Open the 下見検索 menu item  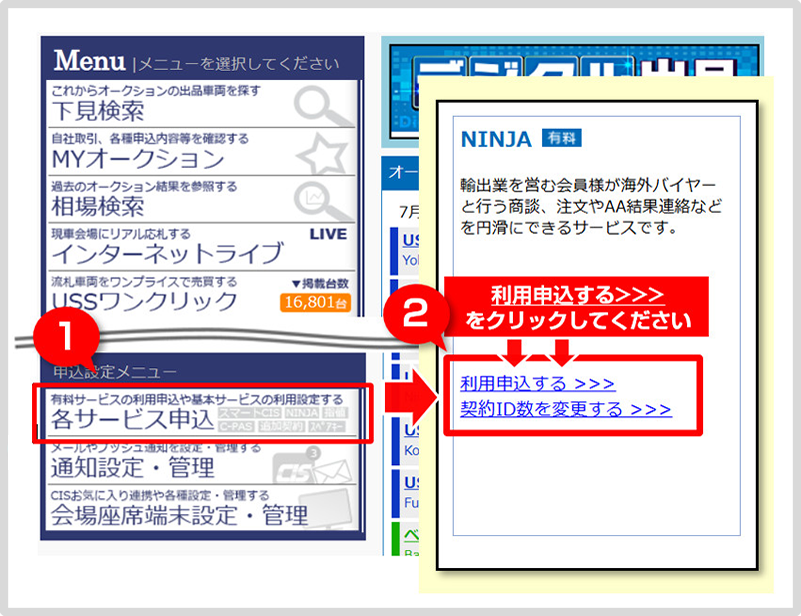[202, 104]
